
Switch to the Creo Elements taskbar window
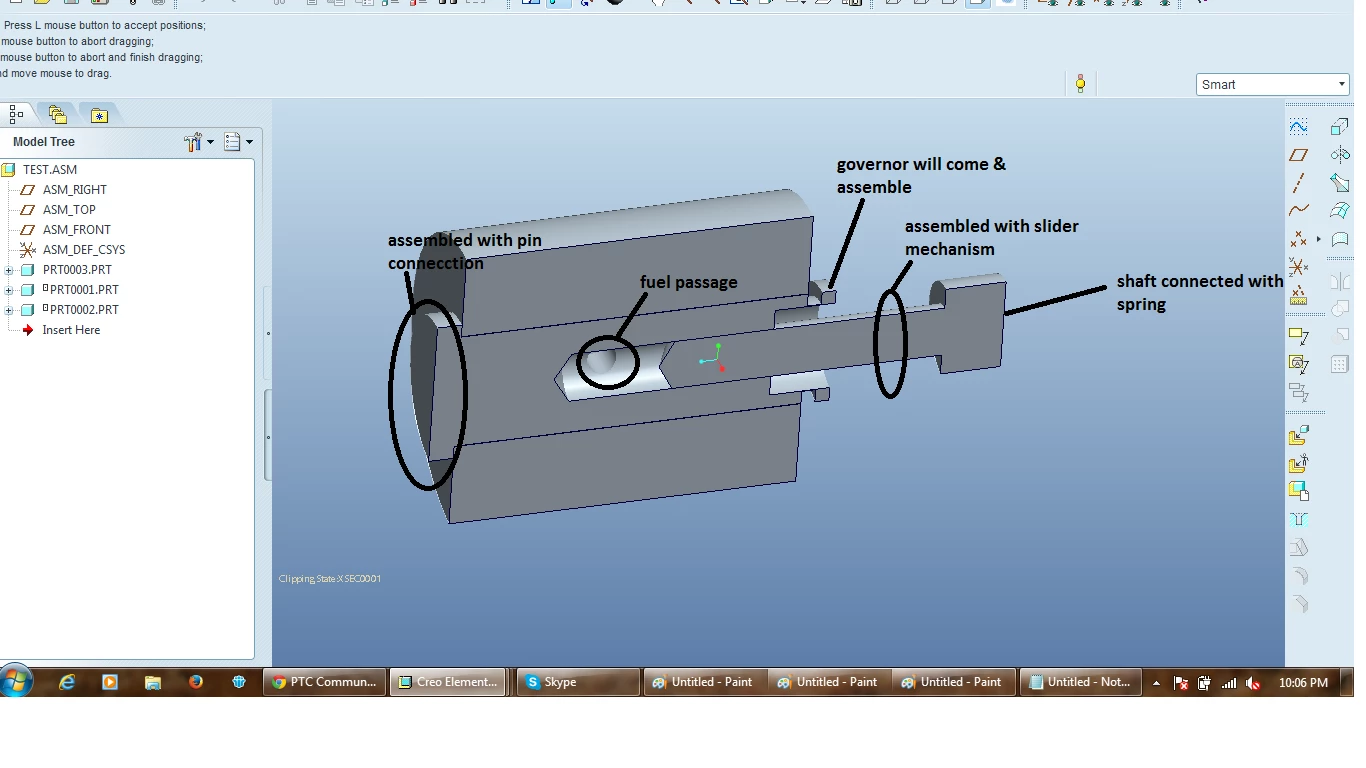pos(449,682)
